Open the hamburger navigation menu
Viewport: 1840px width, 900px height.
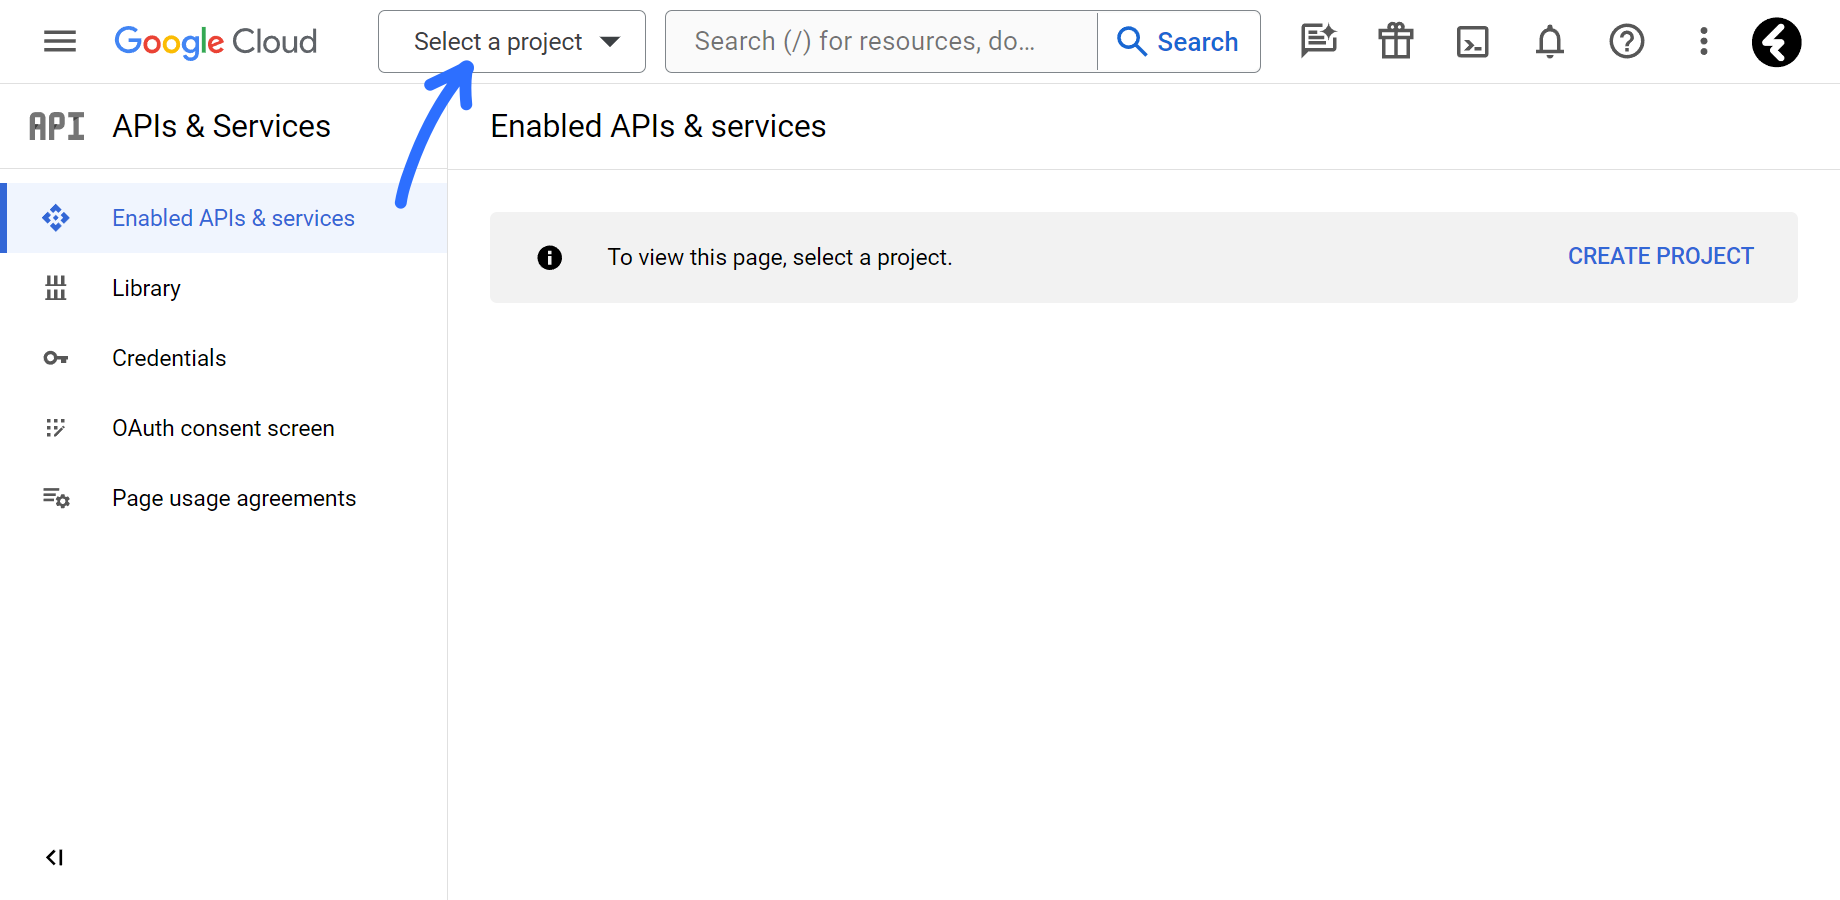pos(60,41)
